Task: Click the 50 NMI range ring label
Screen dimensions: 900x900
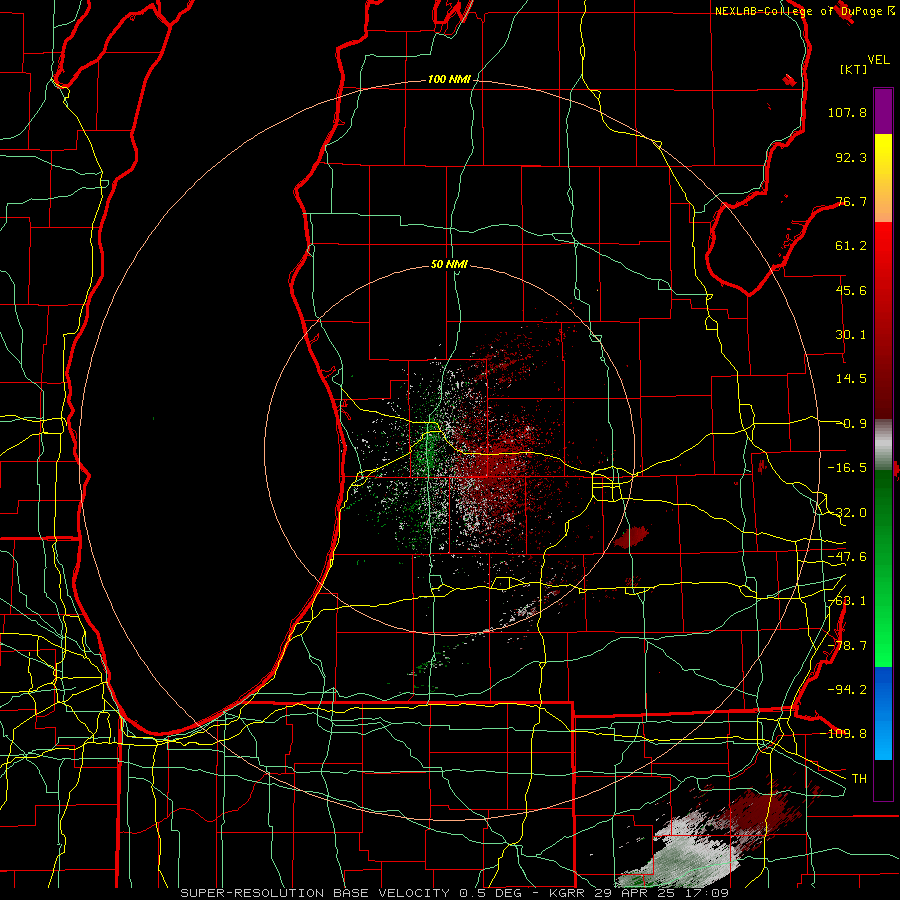Action: tap(449, 265)
